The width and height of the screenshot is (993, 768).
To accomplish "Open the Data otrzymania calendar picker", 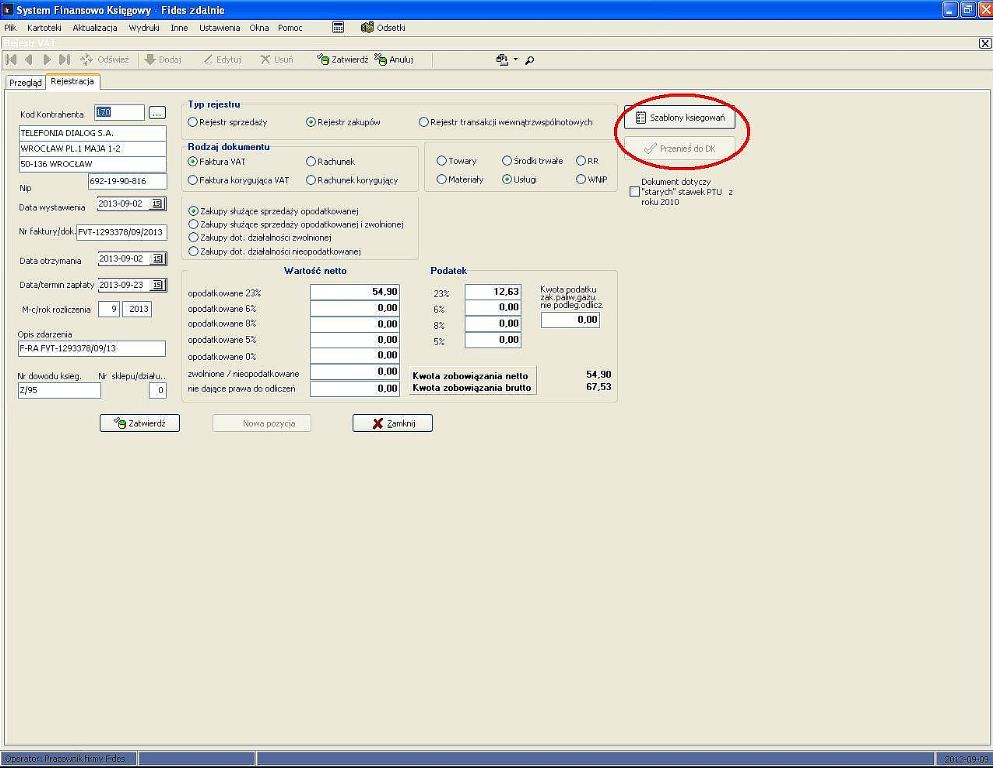I will tap(157, 259).
